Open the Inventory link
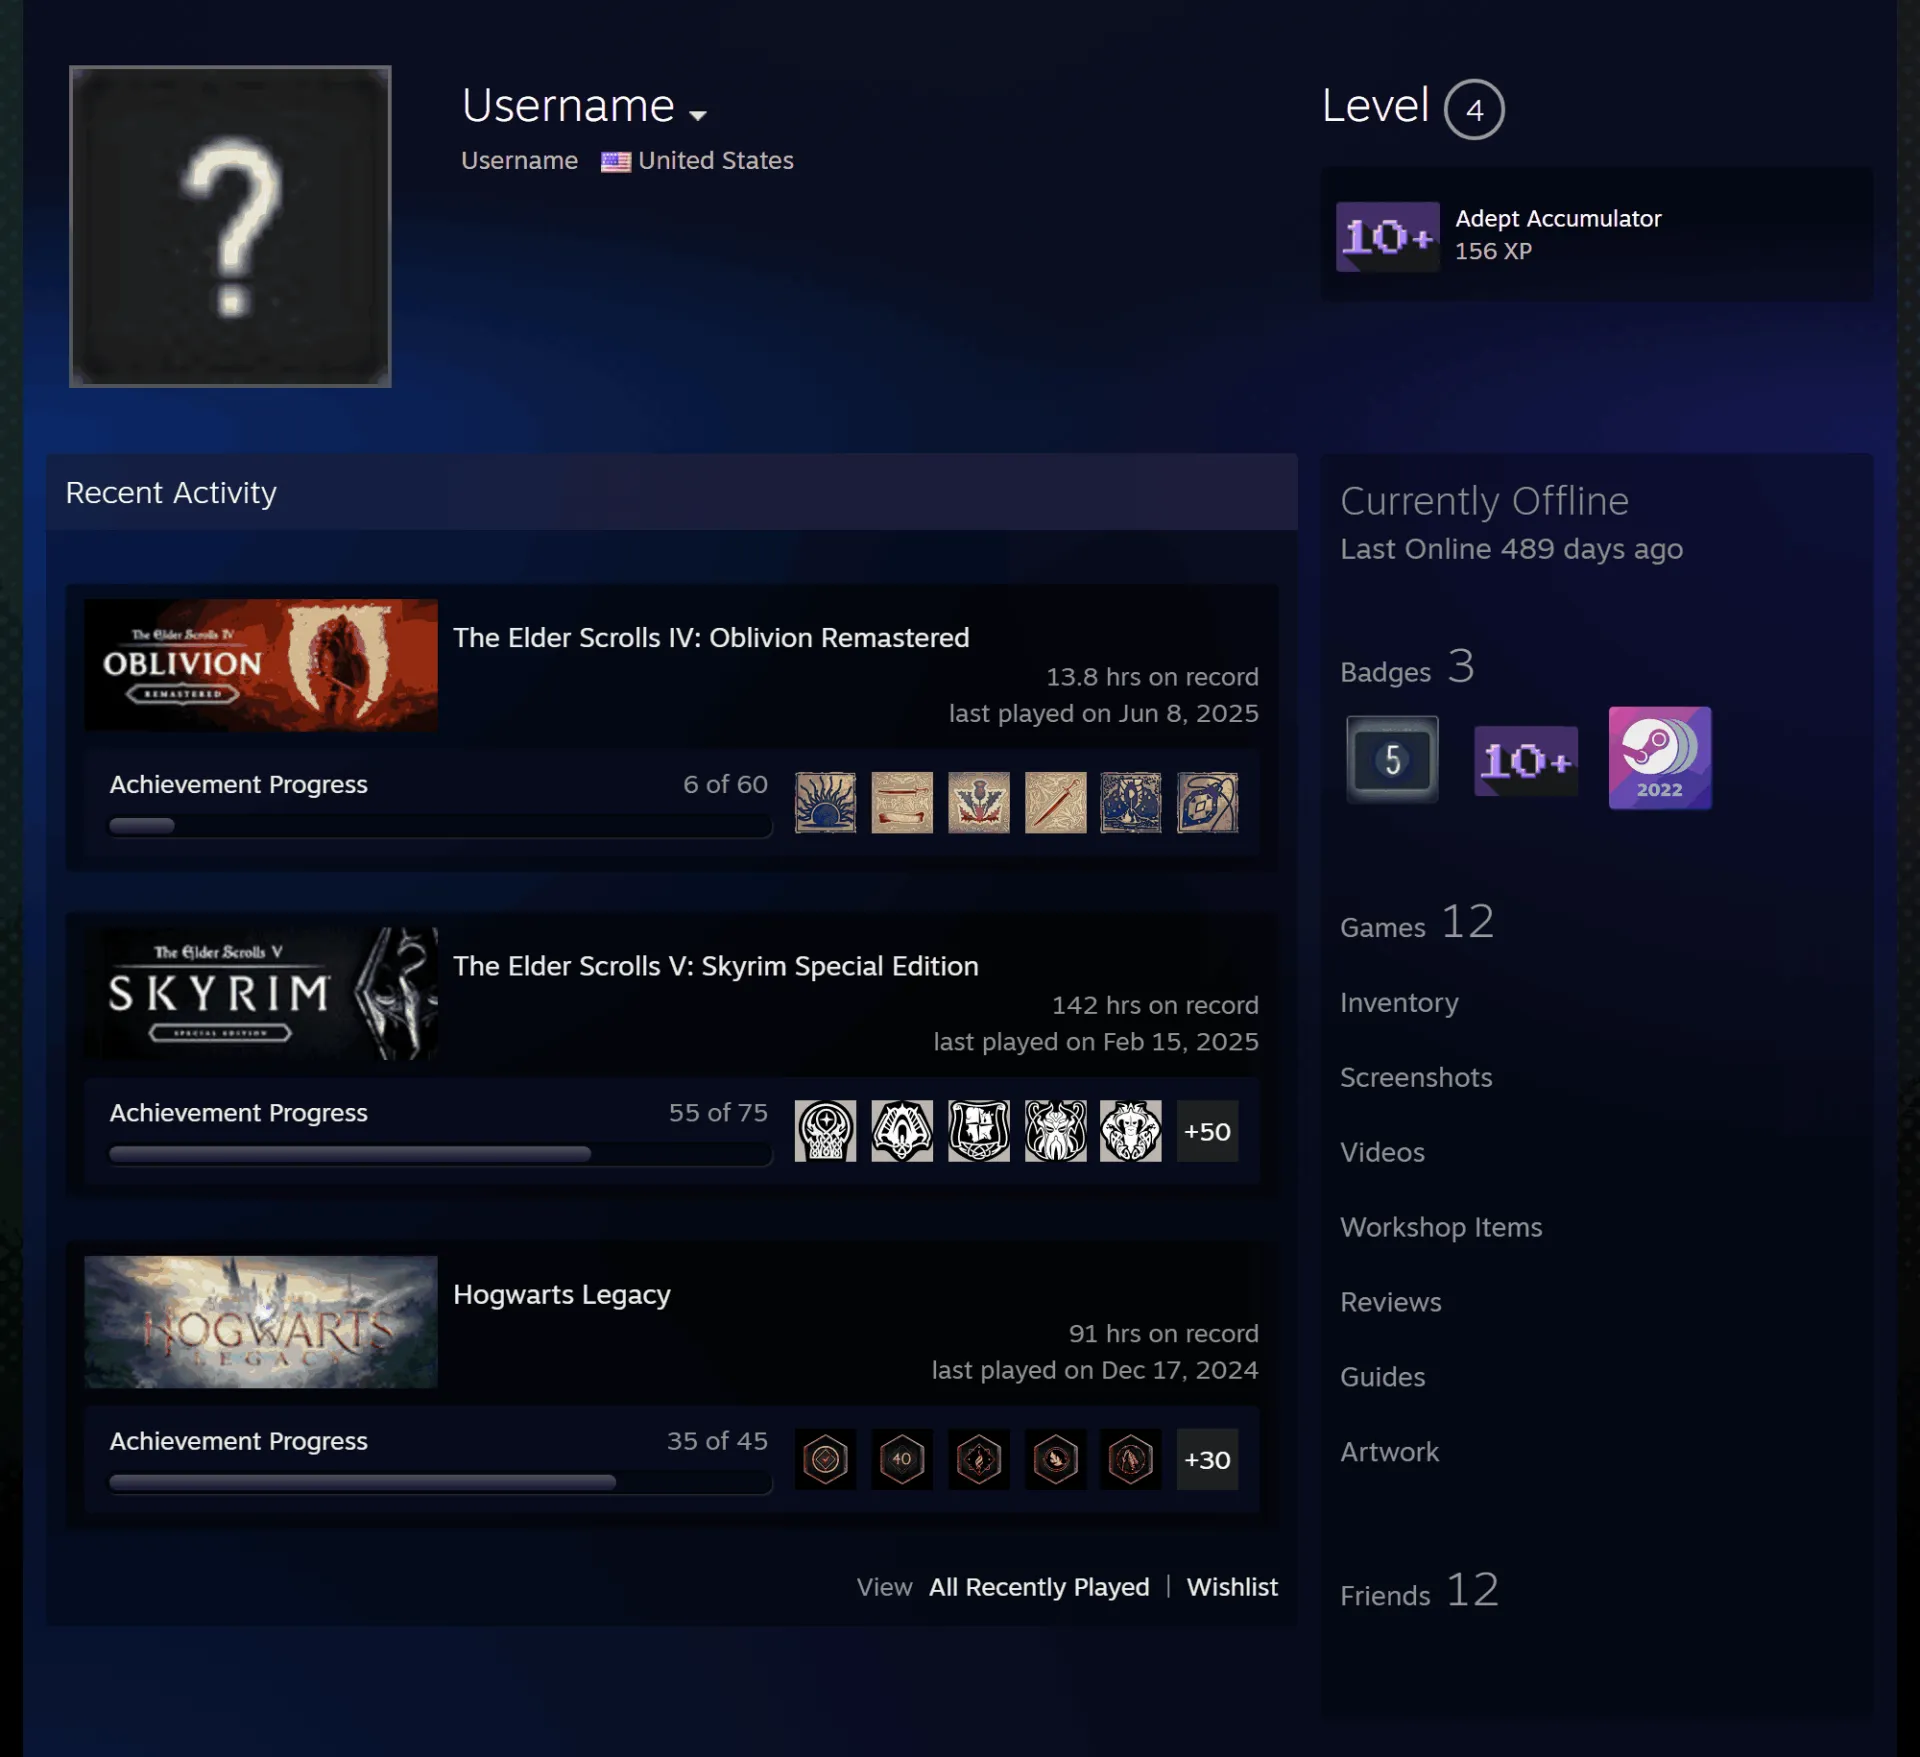This screenshot has width=1920, height=1757. 1399,1003
